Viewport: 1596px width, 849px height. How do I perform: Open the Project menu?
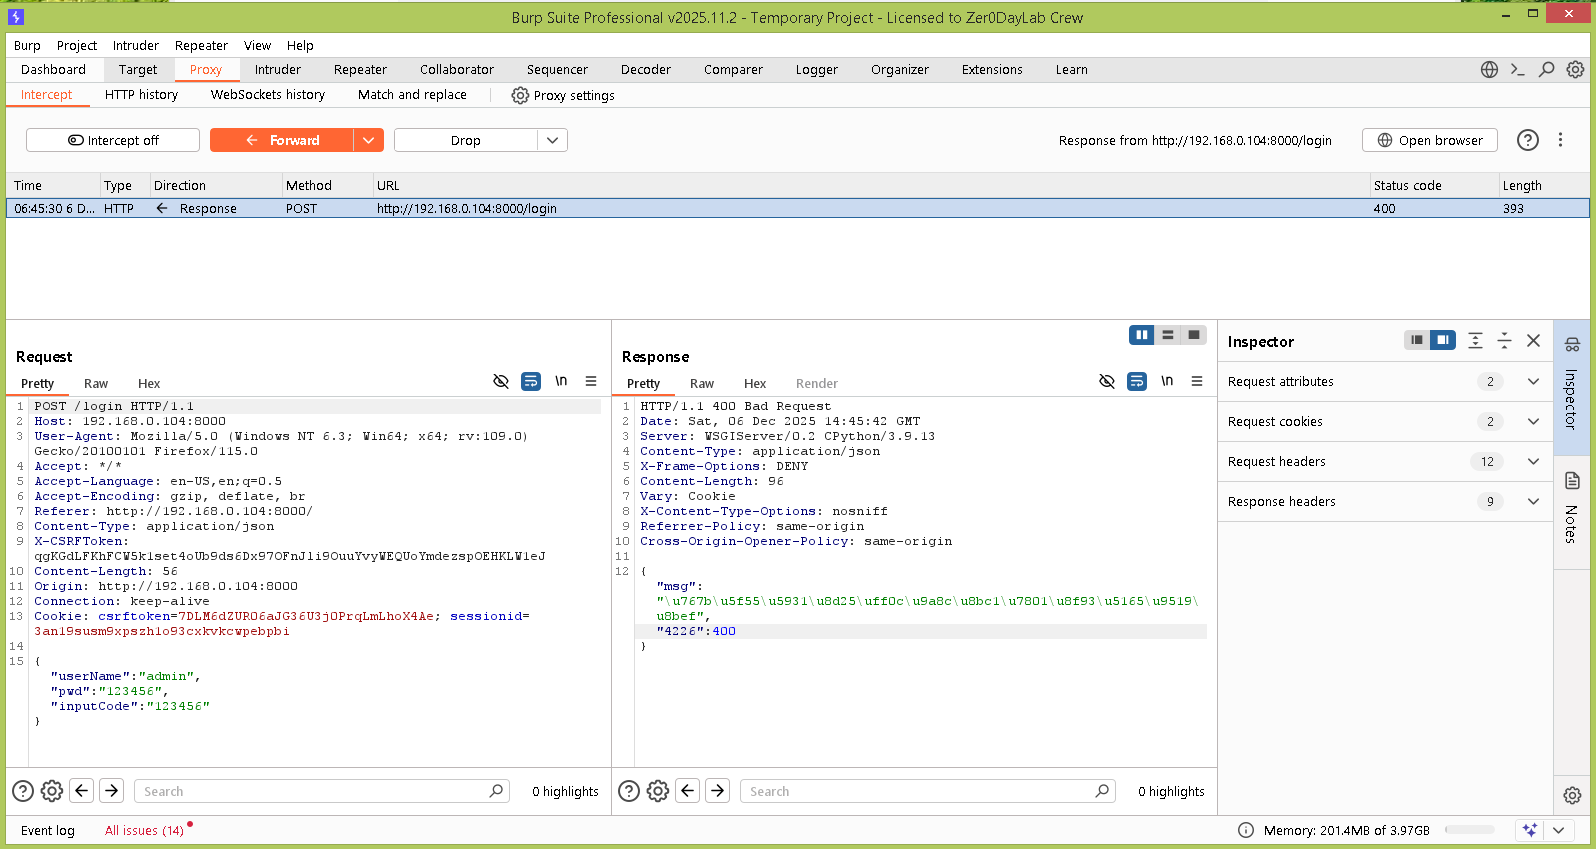click(x=77, y=45)
